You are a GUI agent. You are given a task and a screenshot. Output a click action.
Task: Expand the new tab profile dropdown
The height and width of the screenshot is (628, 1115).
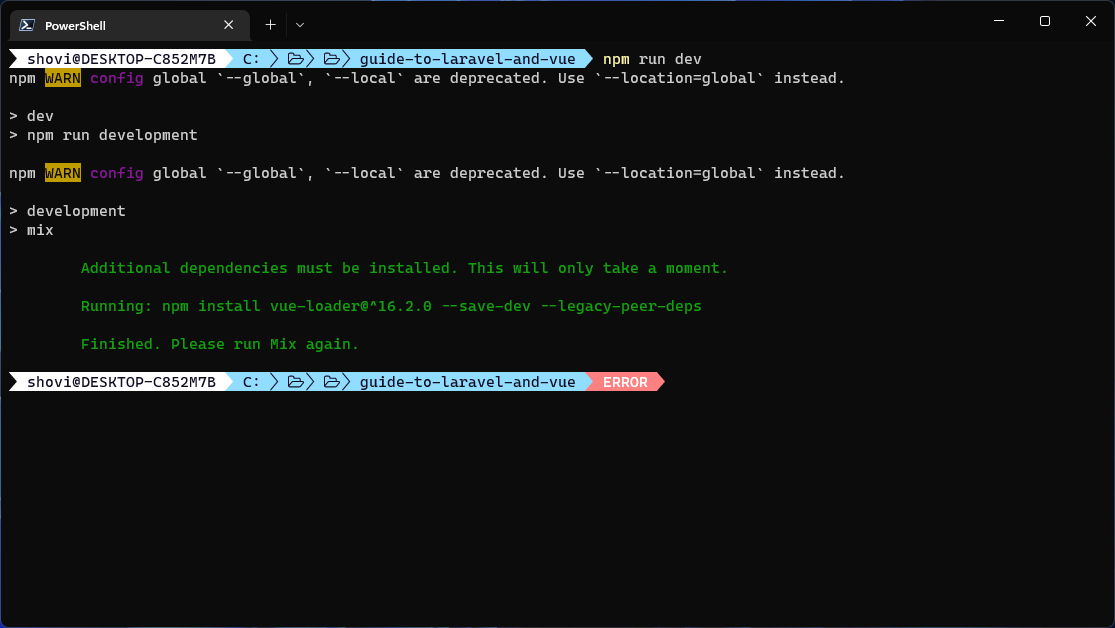tap(300, 25)
